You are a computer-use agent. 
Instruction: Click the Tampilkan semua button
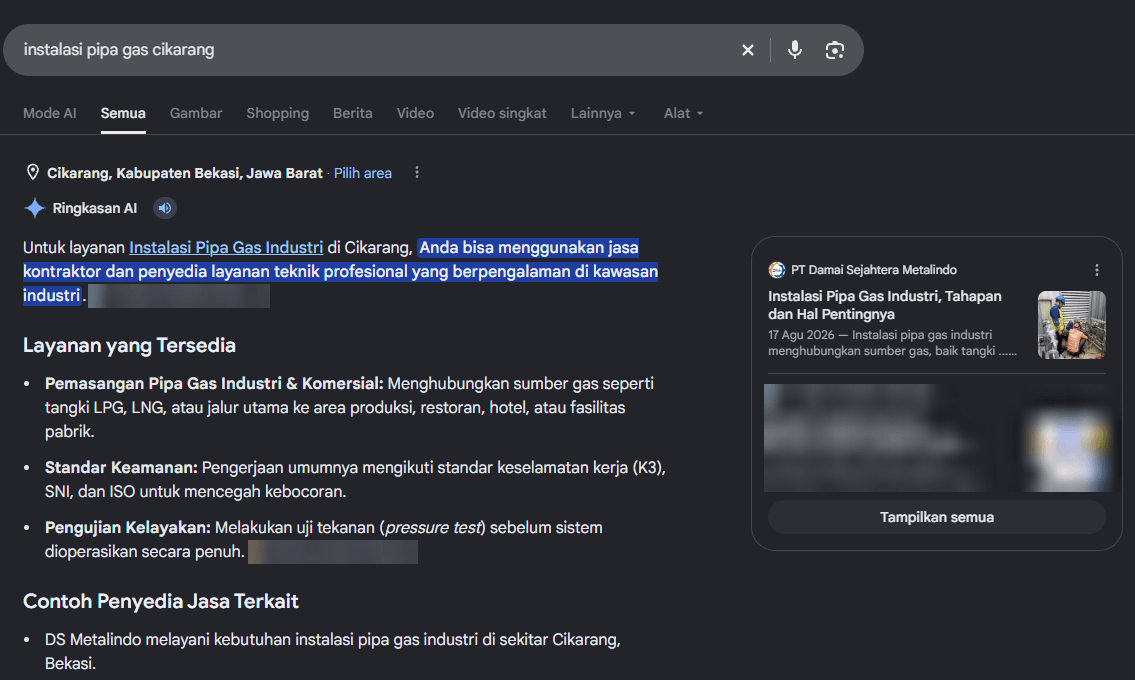pyautogui.click(x=937, y=517)
